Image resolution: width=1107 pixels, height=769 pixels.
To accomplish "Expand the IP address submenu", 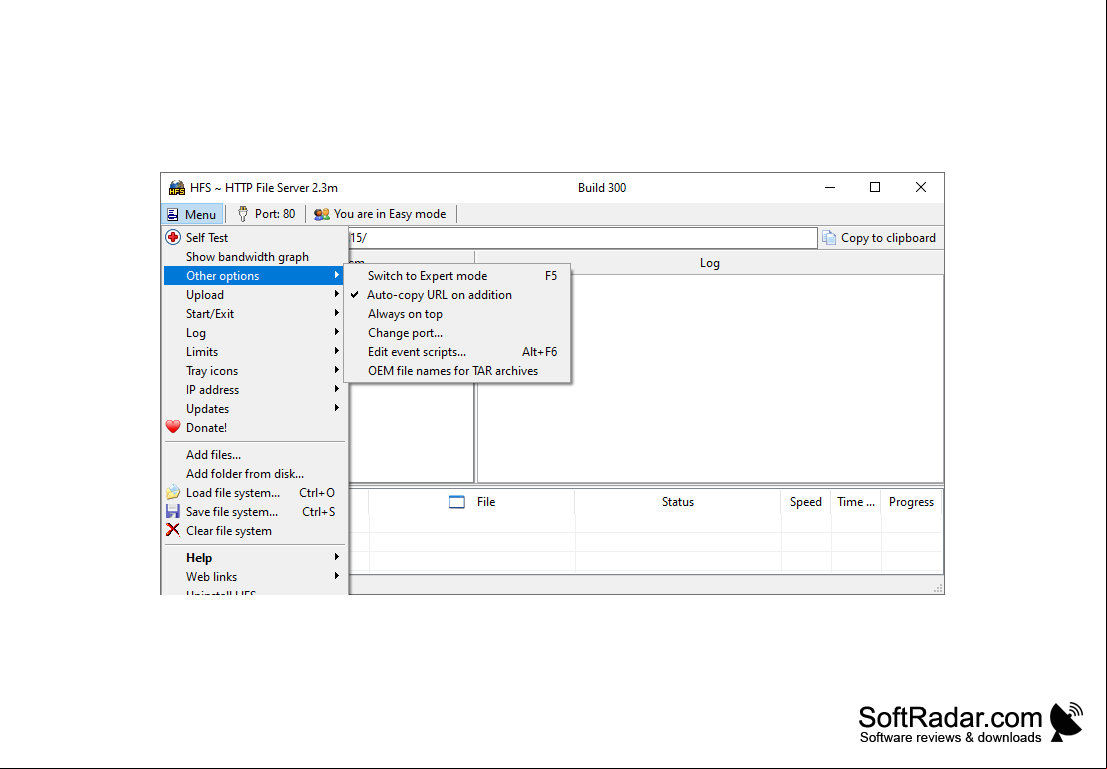I will point(254,390).
